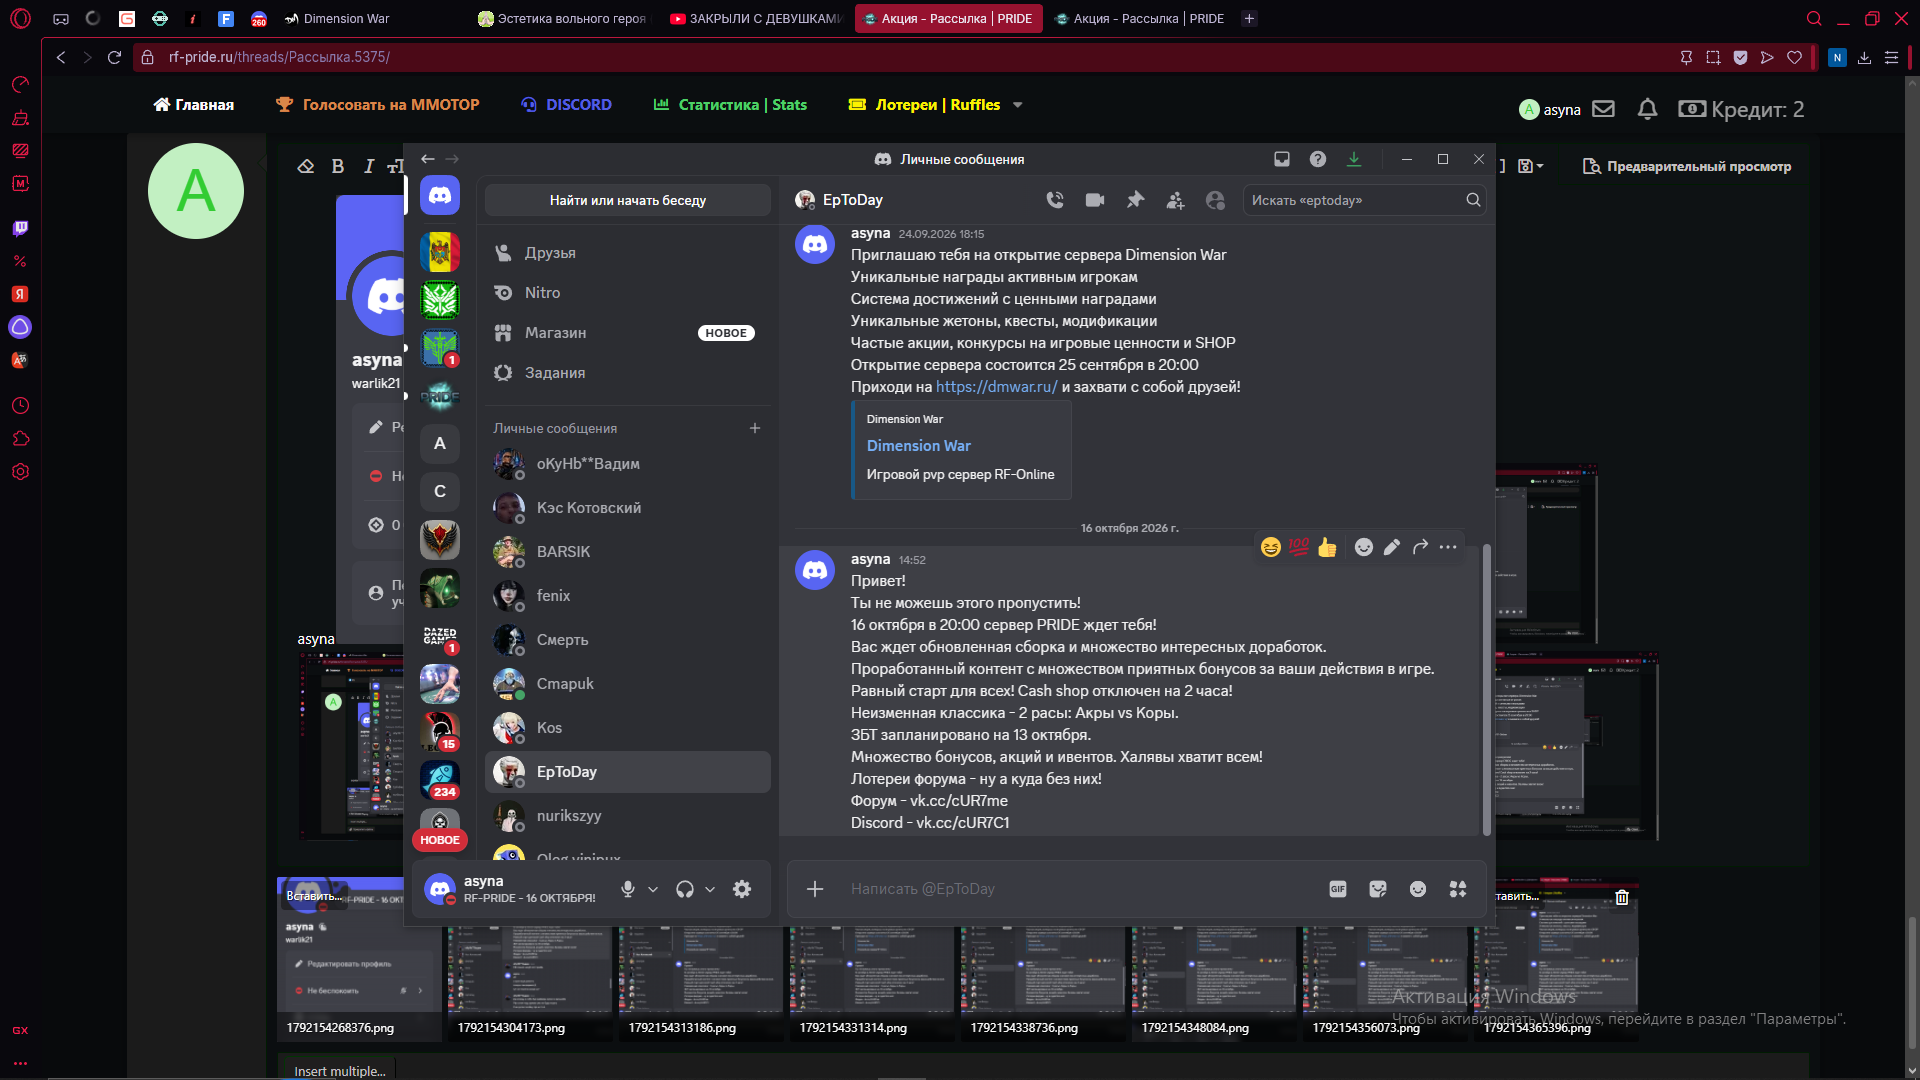This screenshot has width=1920, height=1080.
Task: Click Найти или начать беседу search button
Action: tap(627, 200)
